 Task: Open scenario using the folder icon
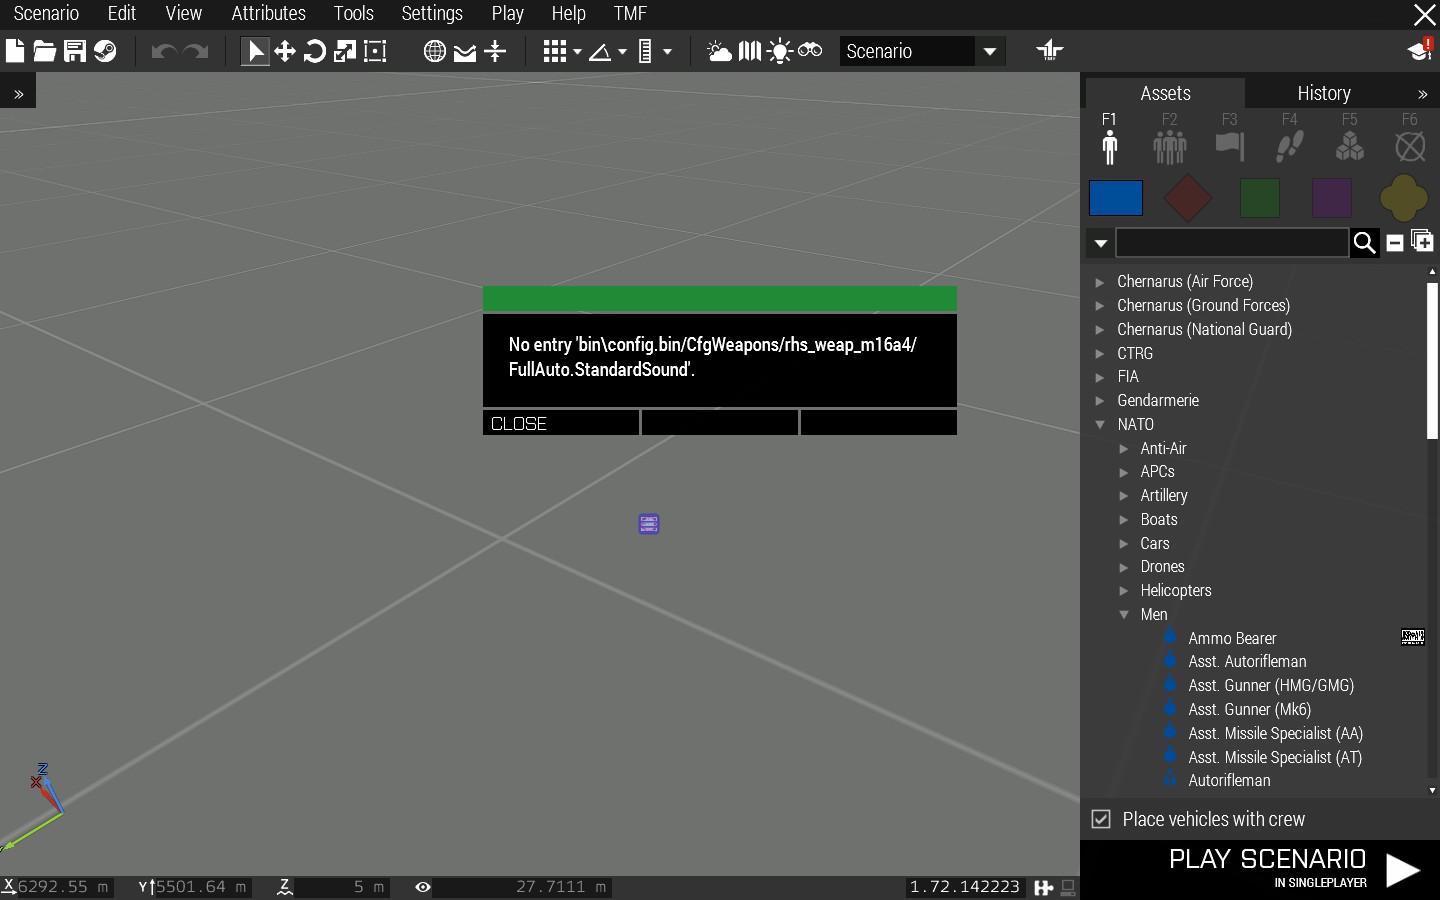(x=45, y=51)
